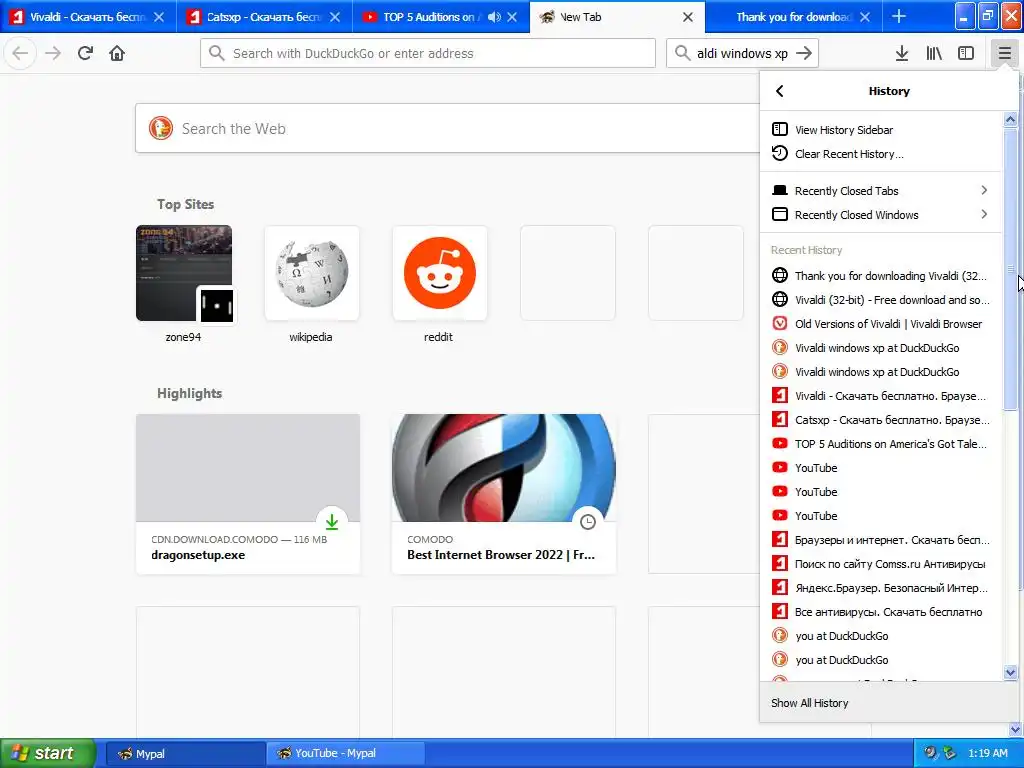The height and width of the screenshot is (768, 1024).
Task: Expand Recently Closed Tabs submenu
Action: click(880, 191)
